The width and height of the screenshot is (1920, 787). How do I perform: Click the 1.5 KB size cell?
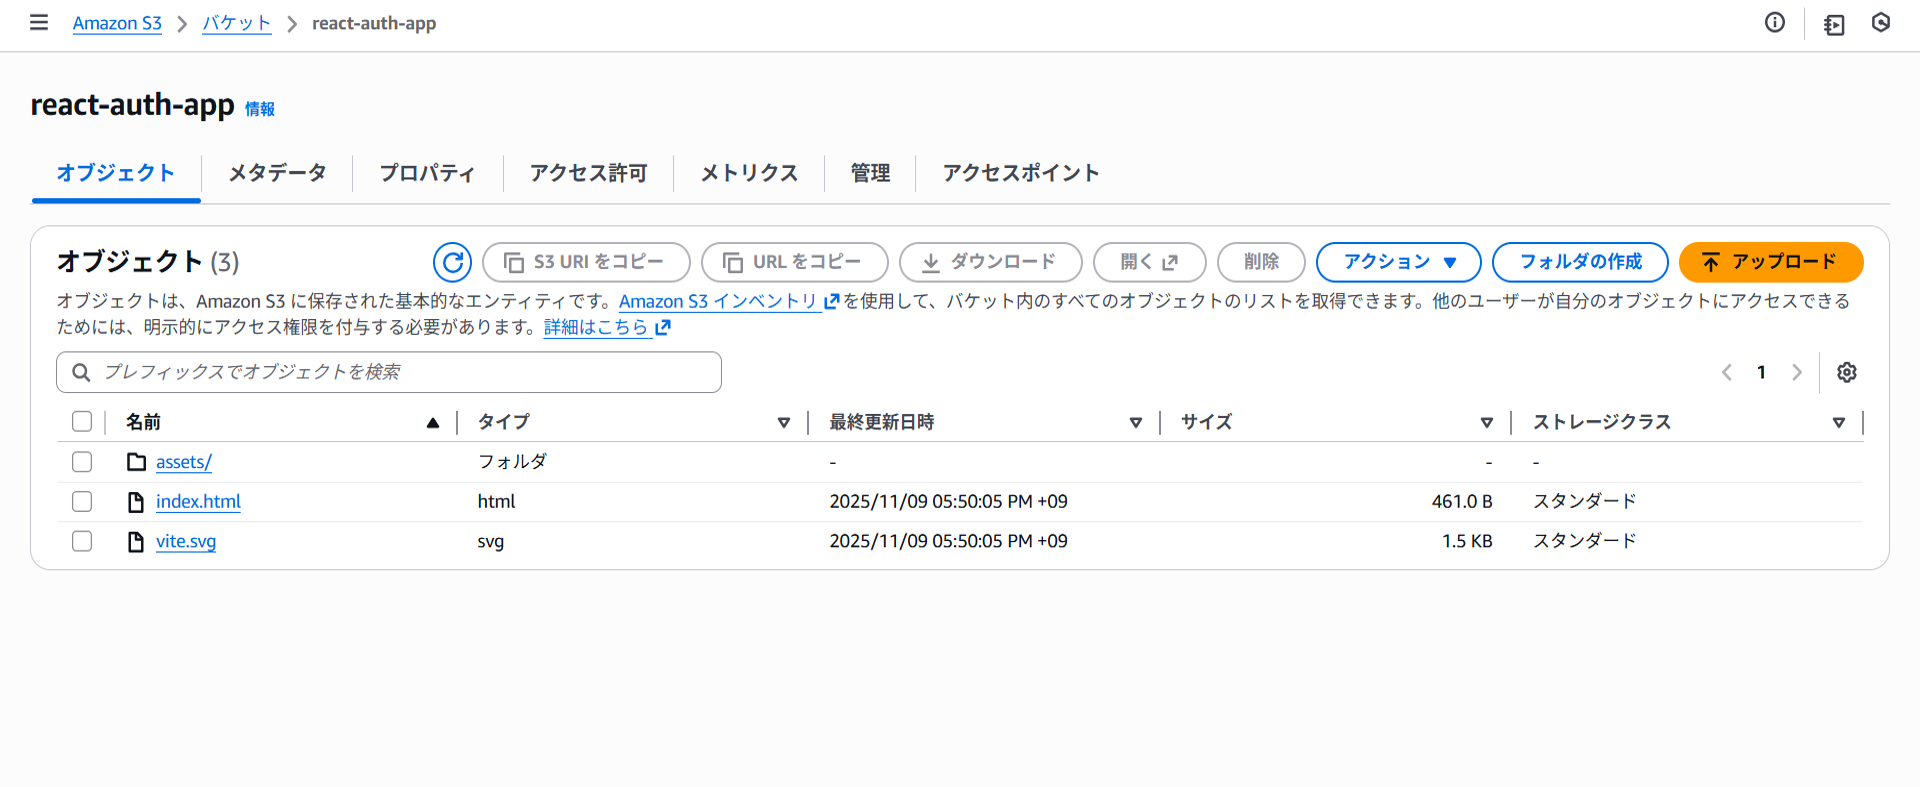point(1467,541)
